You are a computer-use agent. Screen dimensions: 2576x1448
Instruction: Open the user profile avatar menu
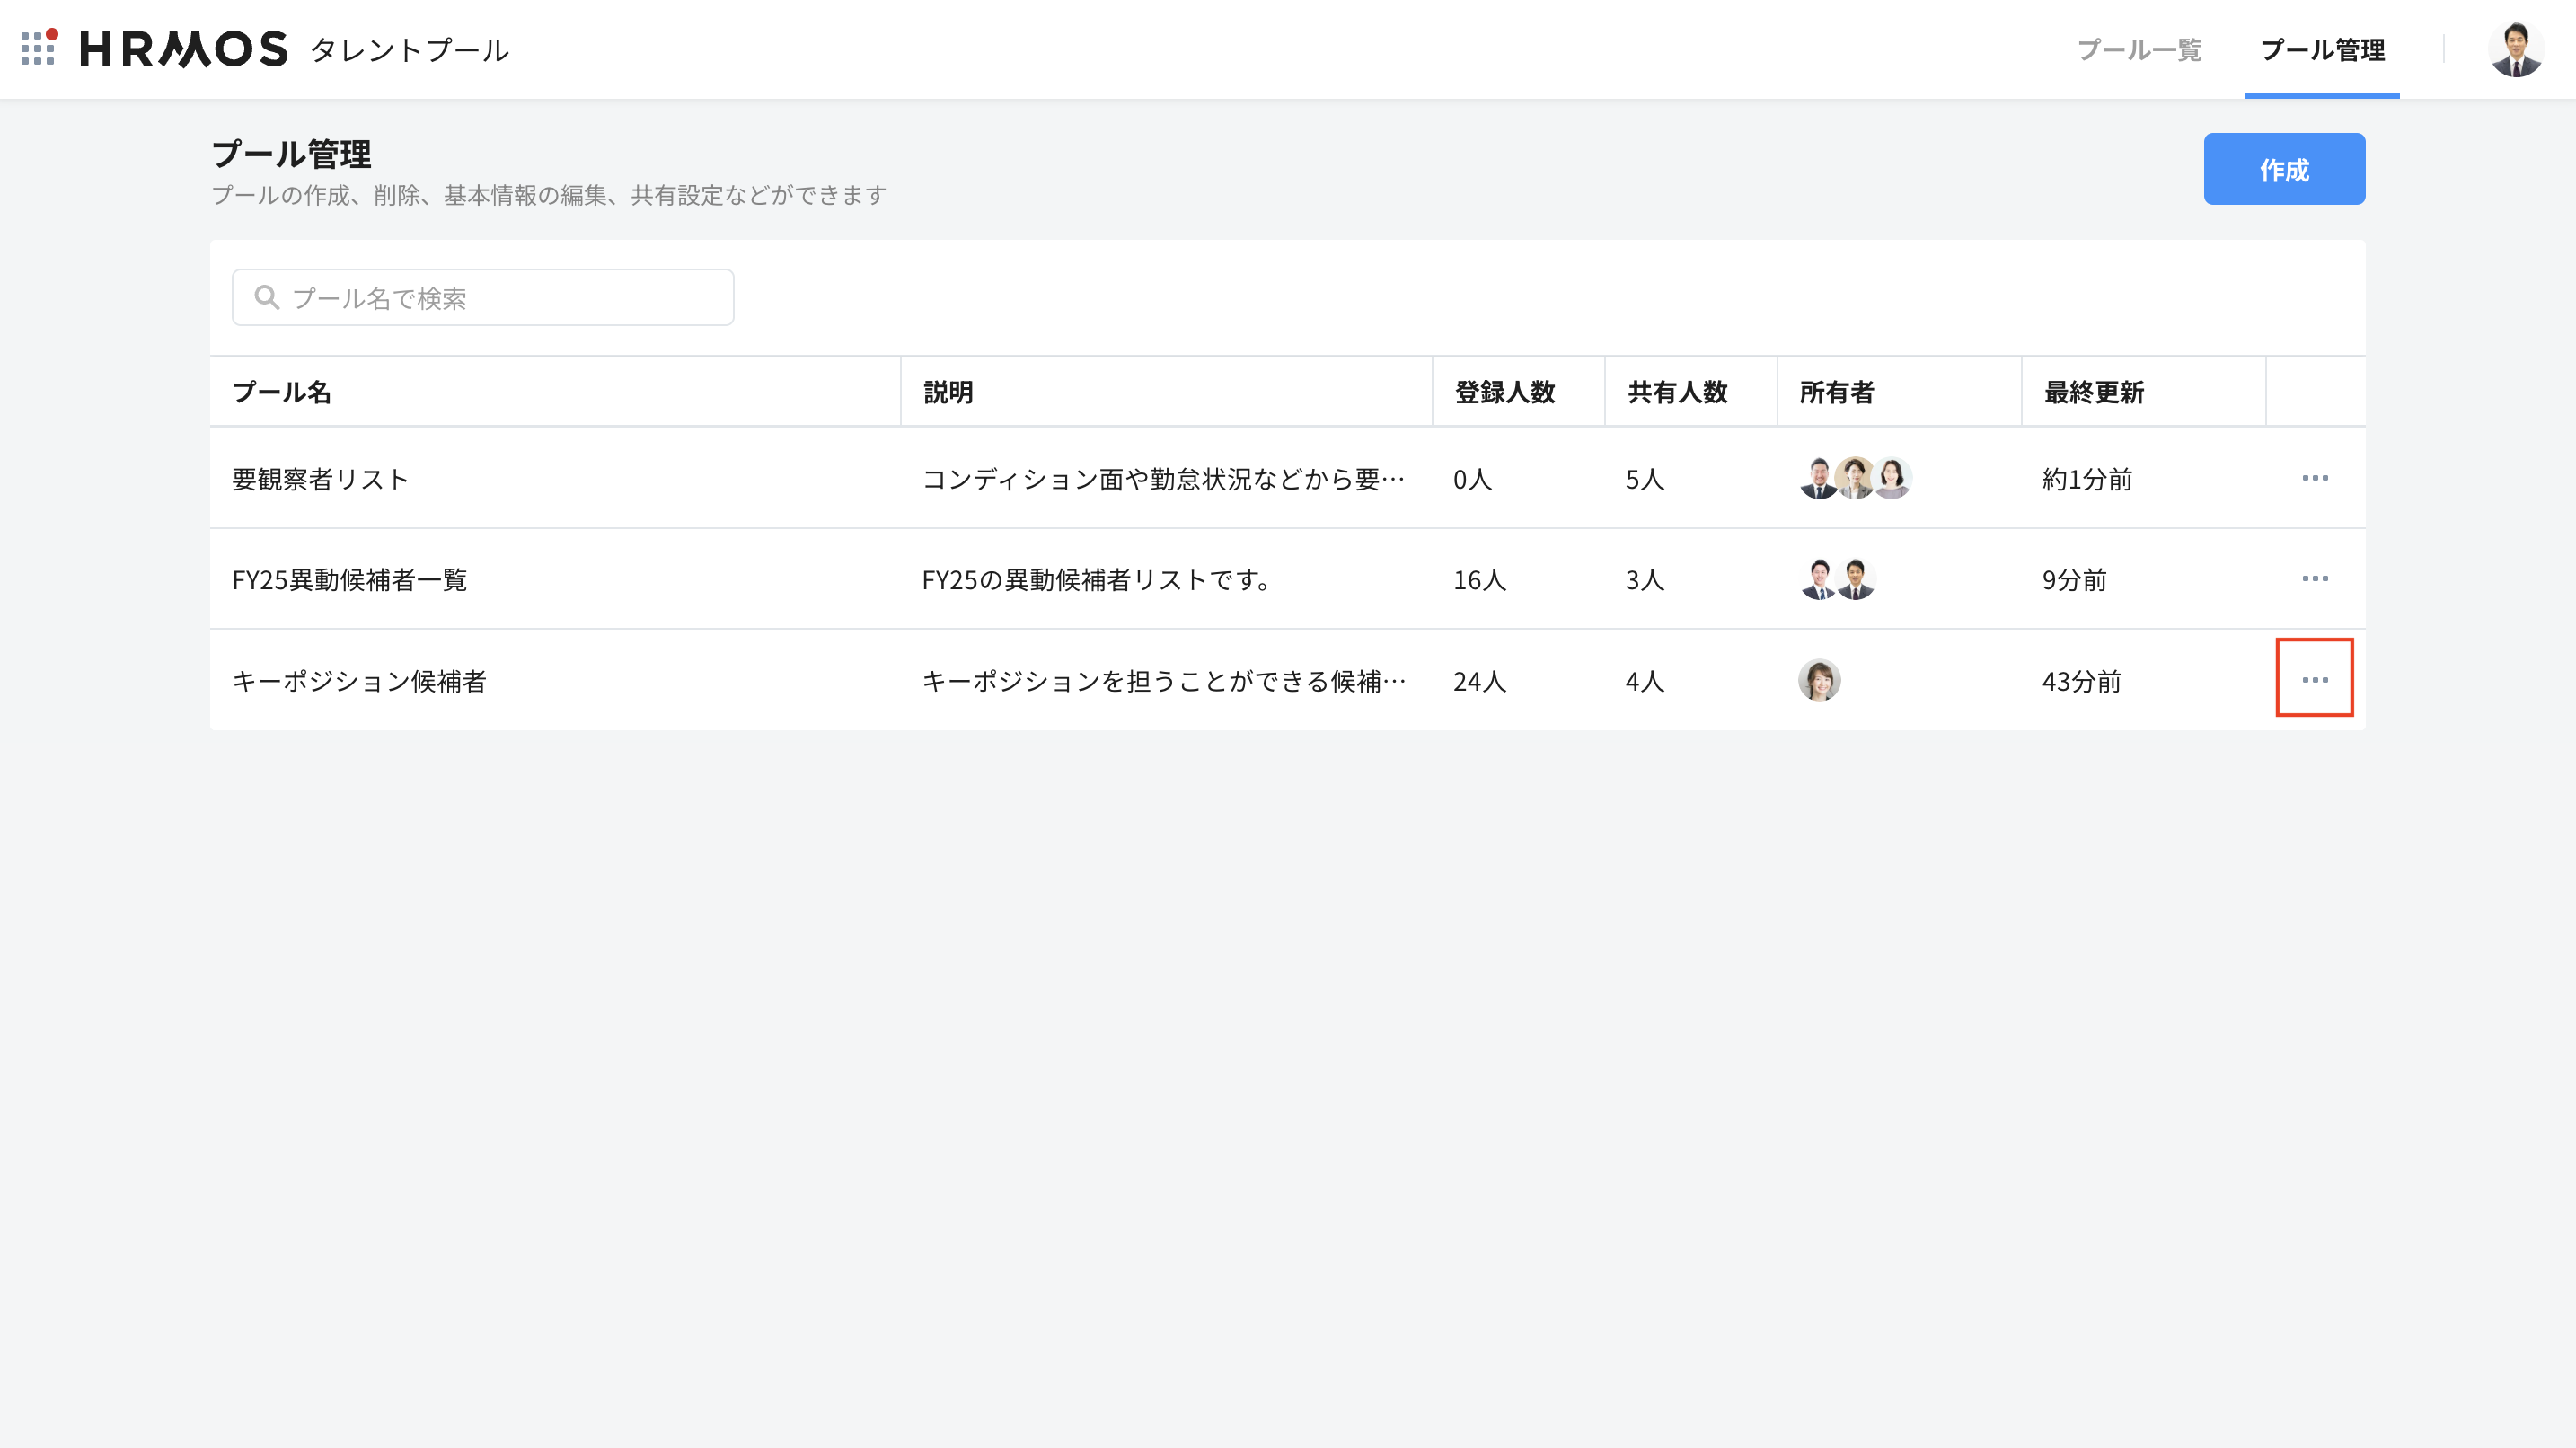(2515, 49)
